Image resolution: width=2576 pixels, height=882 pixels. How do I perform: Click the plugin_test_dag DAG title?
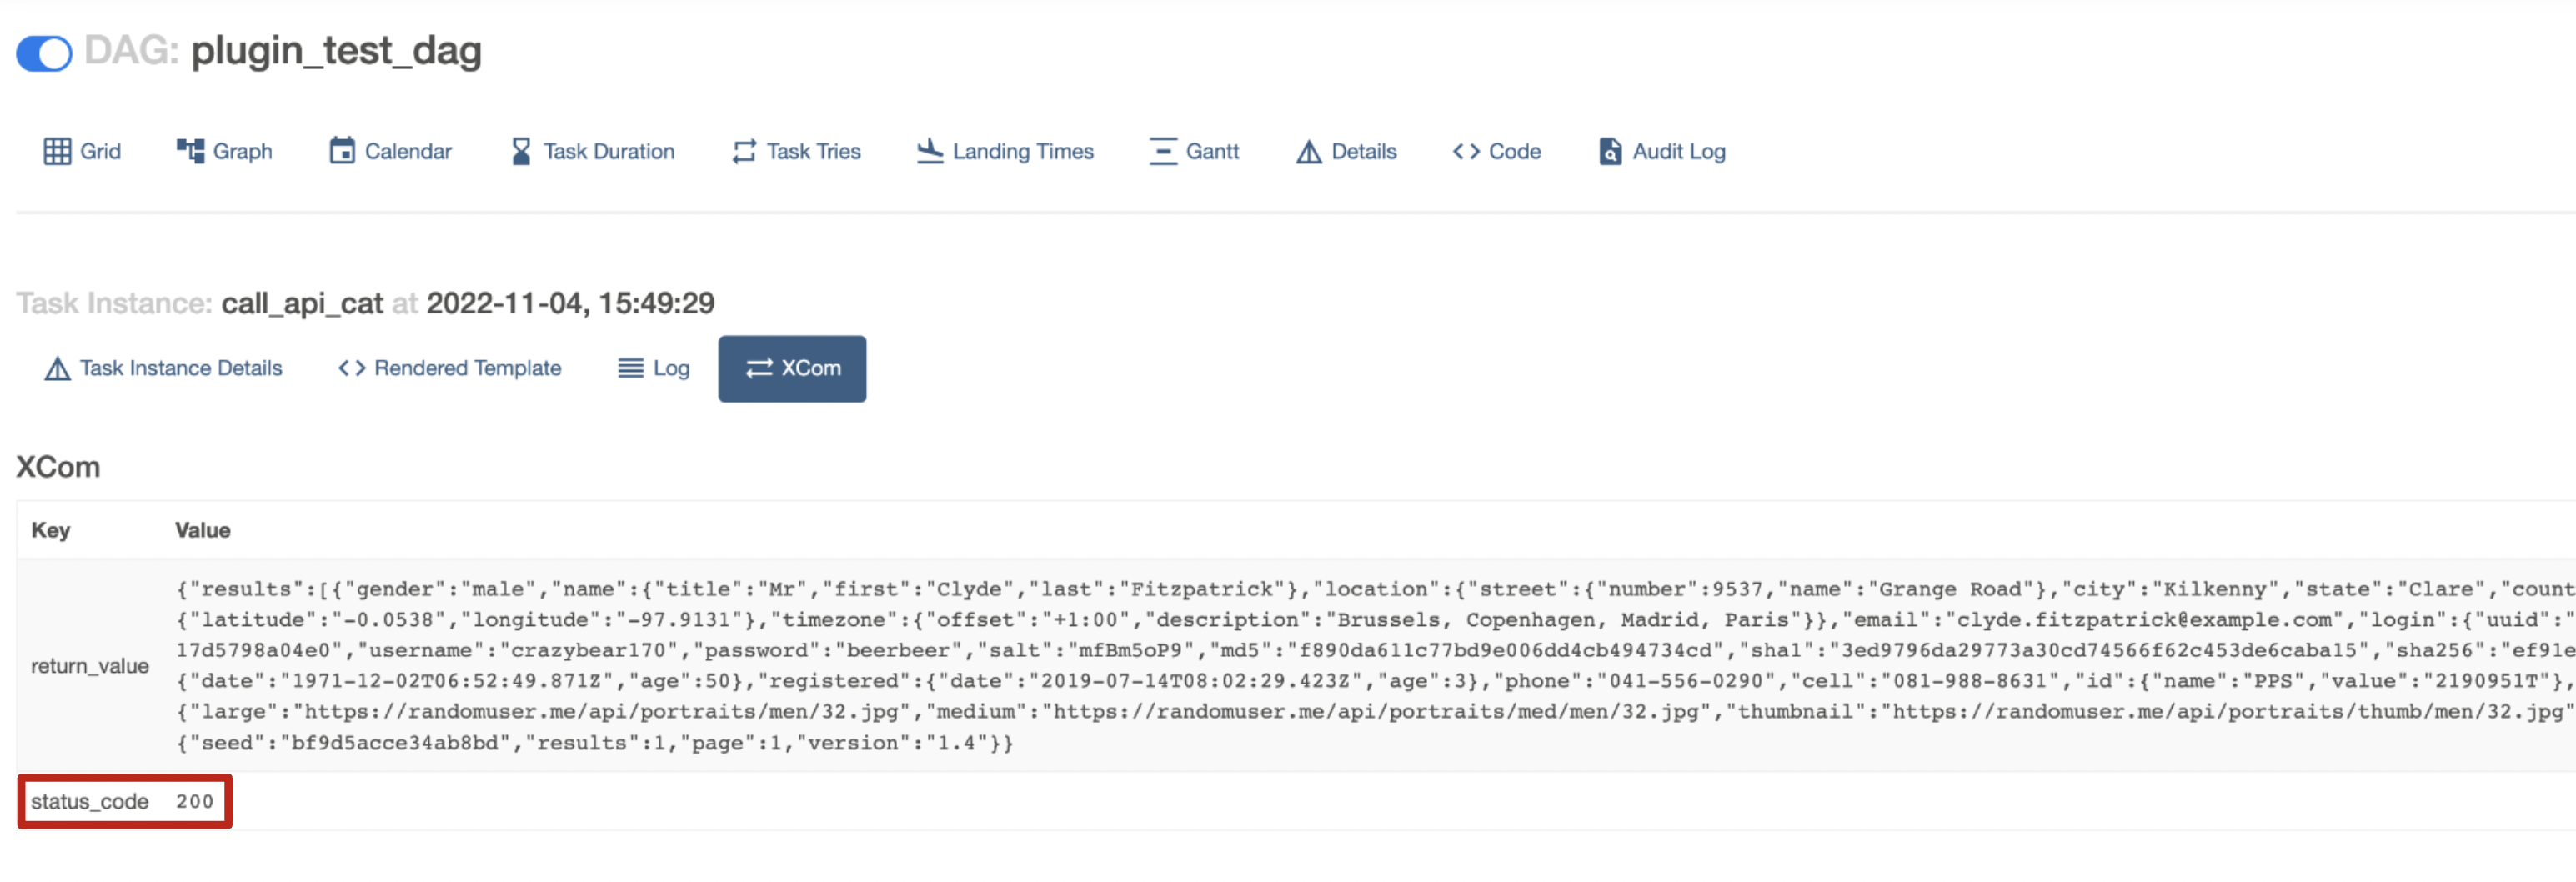coord(337,52)
